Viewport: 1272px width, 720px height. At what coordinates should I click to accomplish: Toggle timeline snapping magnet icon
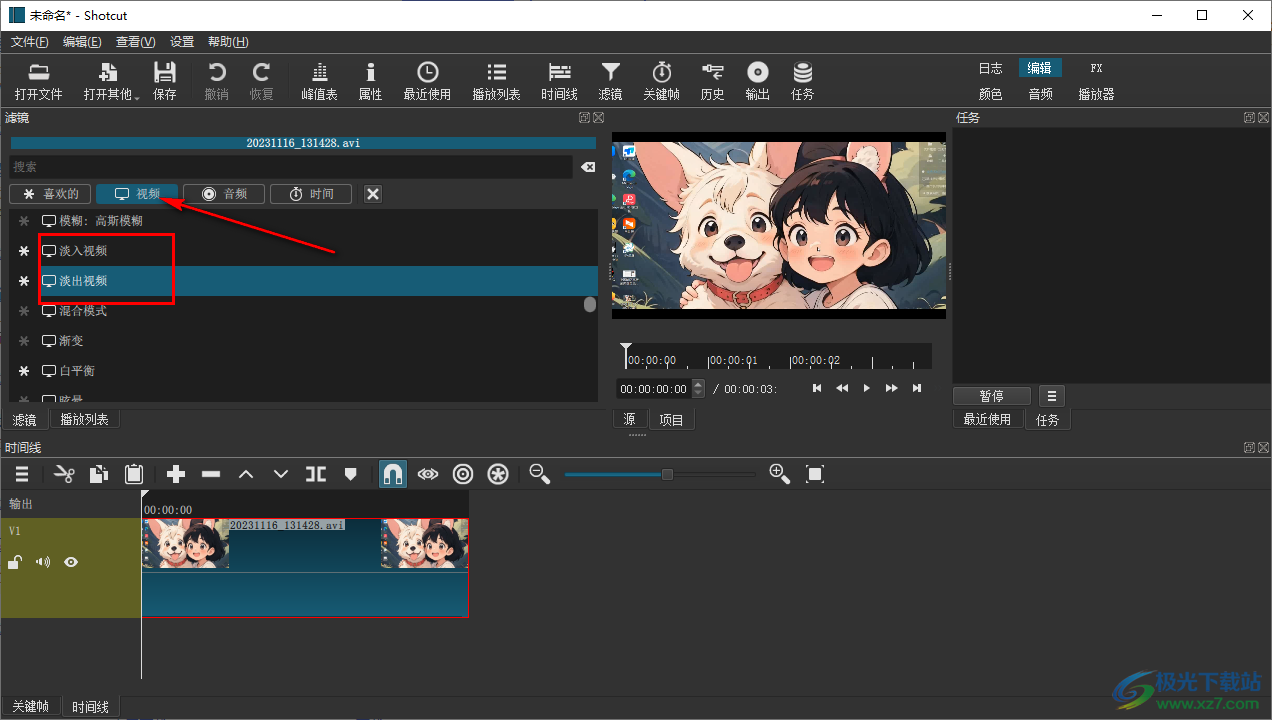pyautogui.click(x=393, y=474)
